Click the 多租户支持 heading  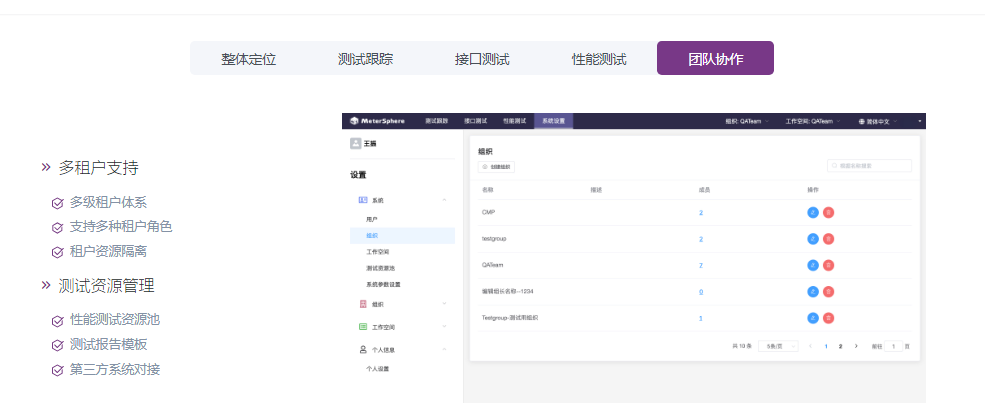coord(99,168)
